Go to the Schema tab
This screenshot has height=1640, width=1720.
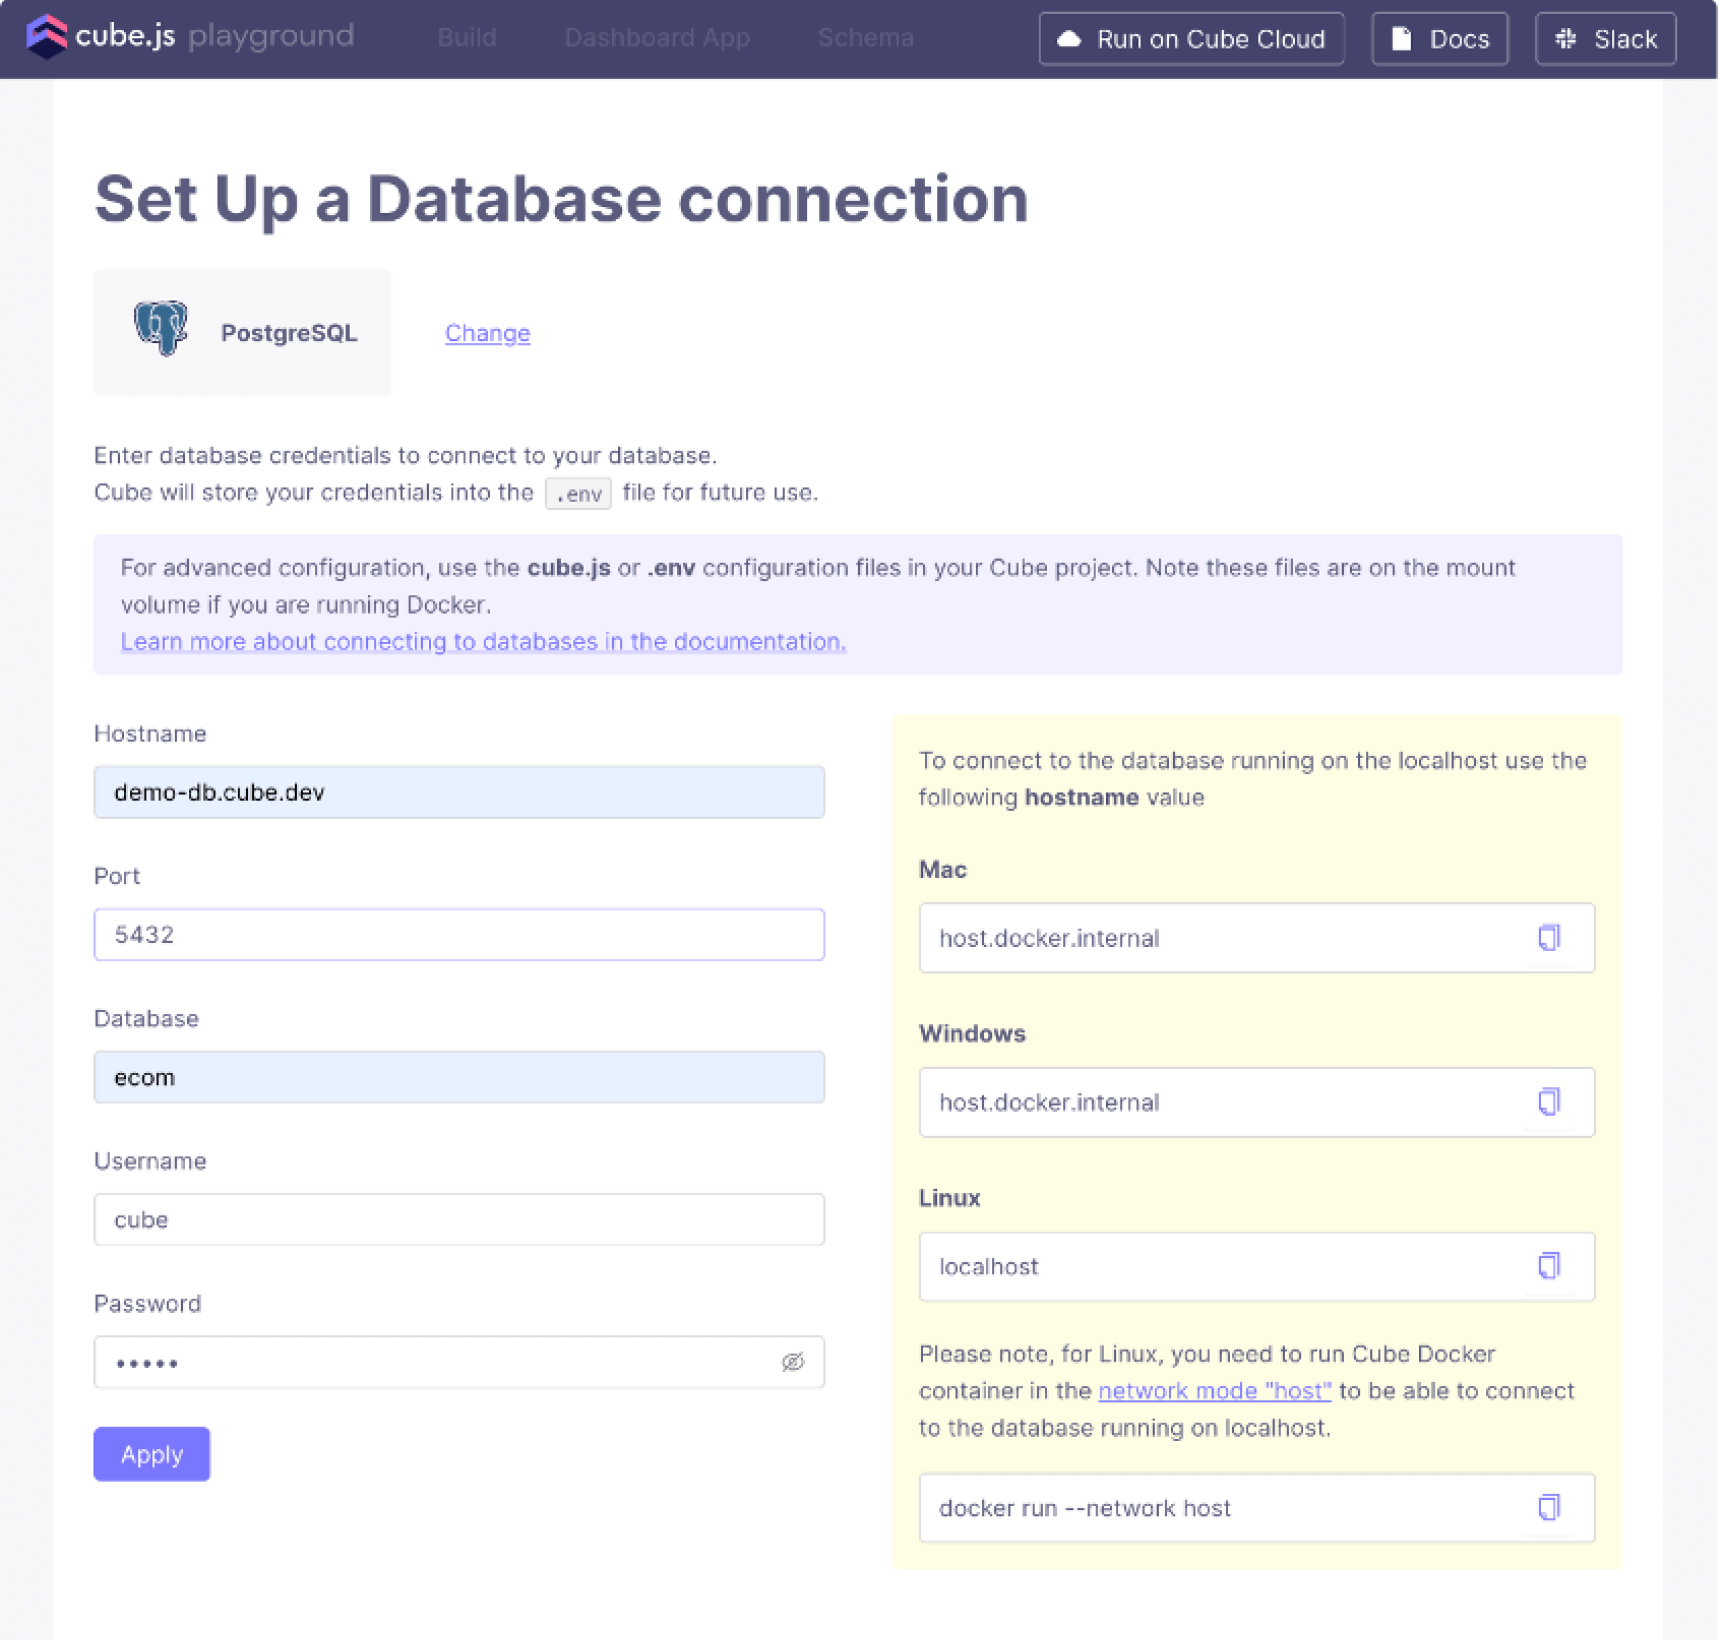[x=866, y=38]
